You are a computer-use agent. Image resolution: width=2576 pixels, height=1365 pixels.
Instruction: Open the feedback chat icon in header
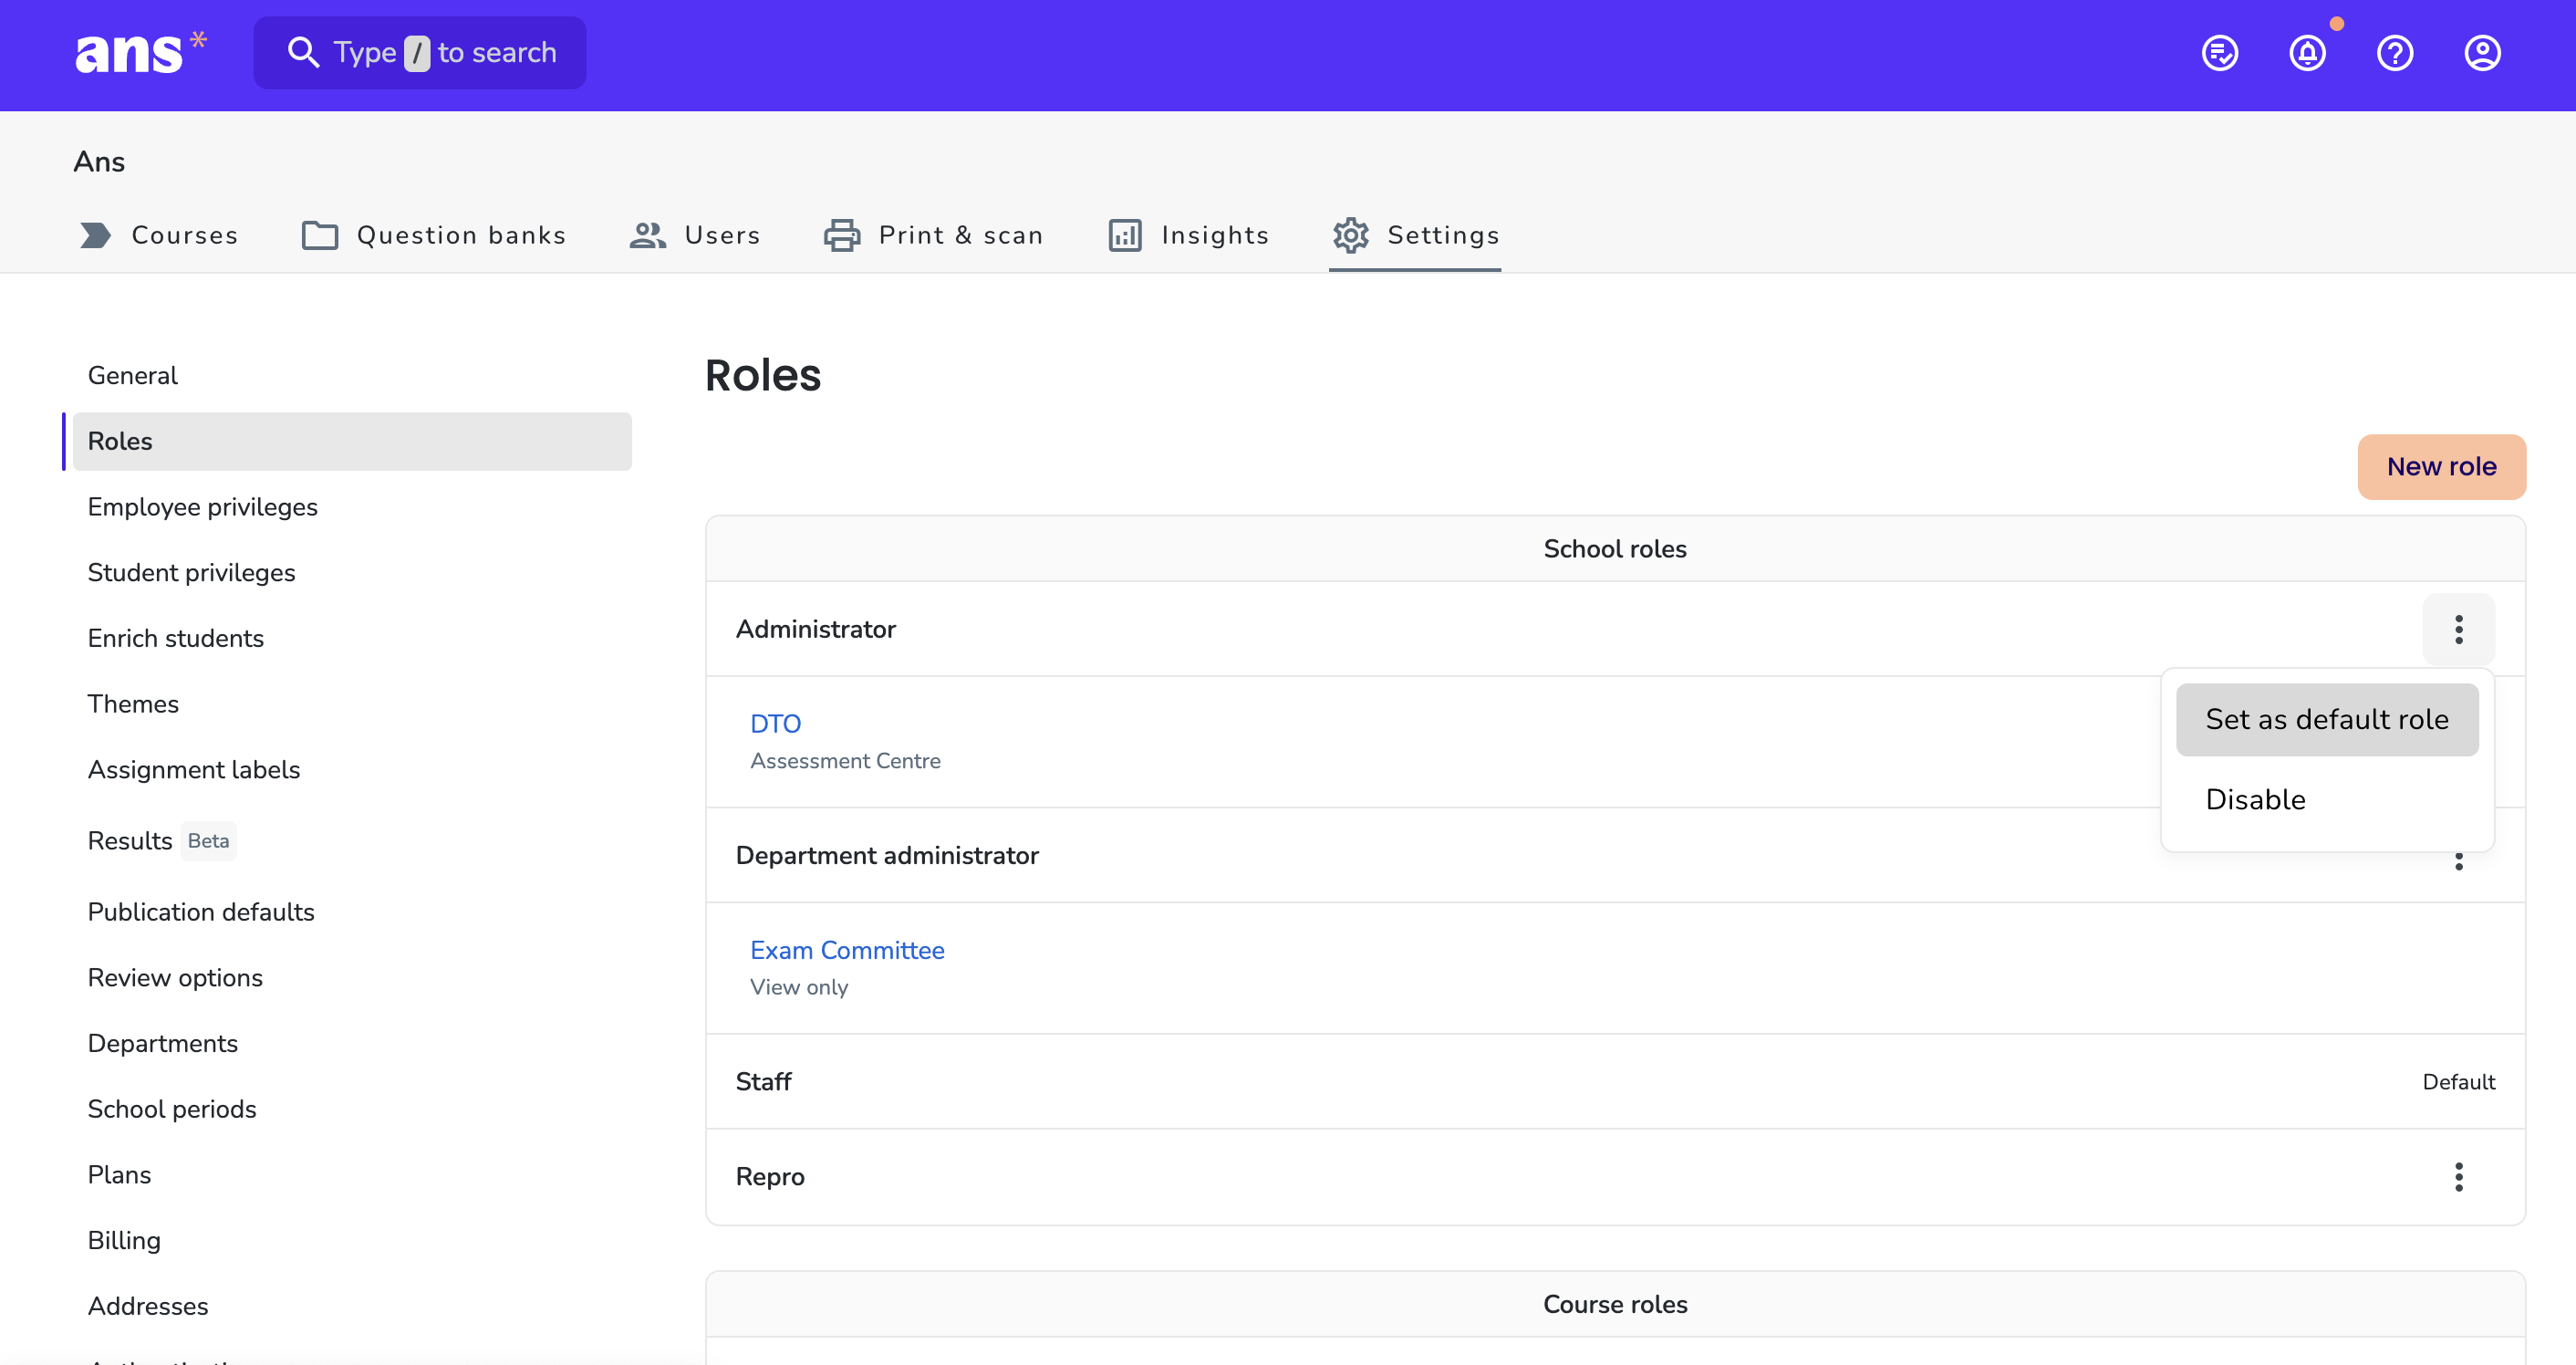[2219, 53]
